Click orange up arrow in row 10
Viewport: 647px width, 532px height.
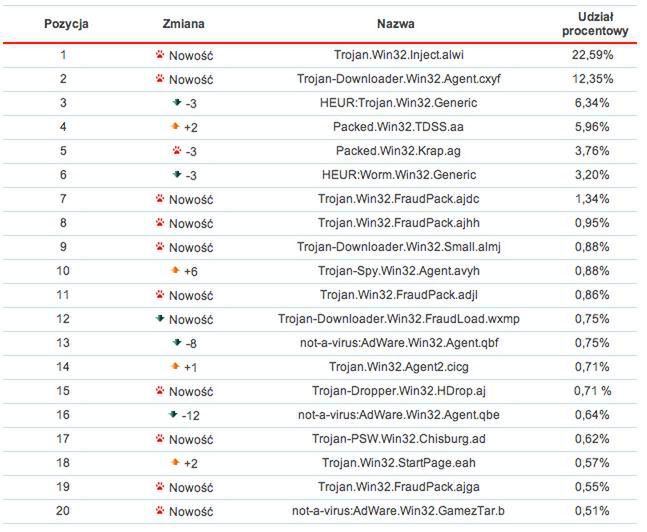coord(176,271)
